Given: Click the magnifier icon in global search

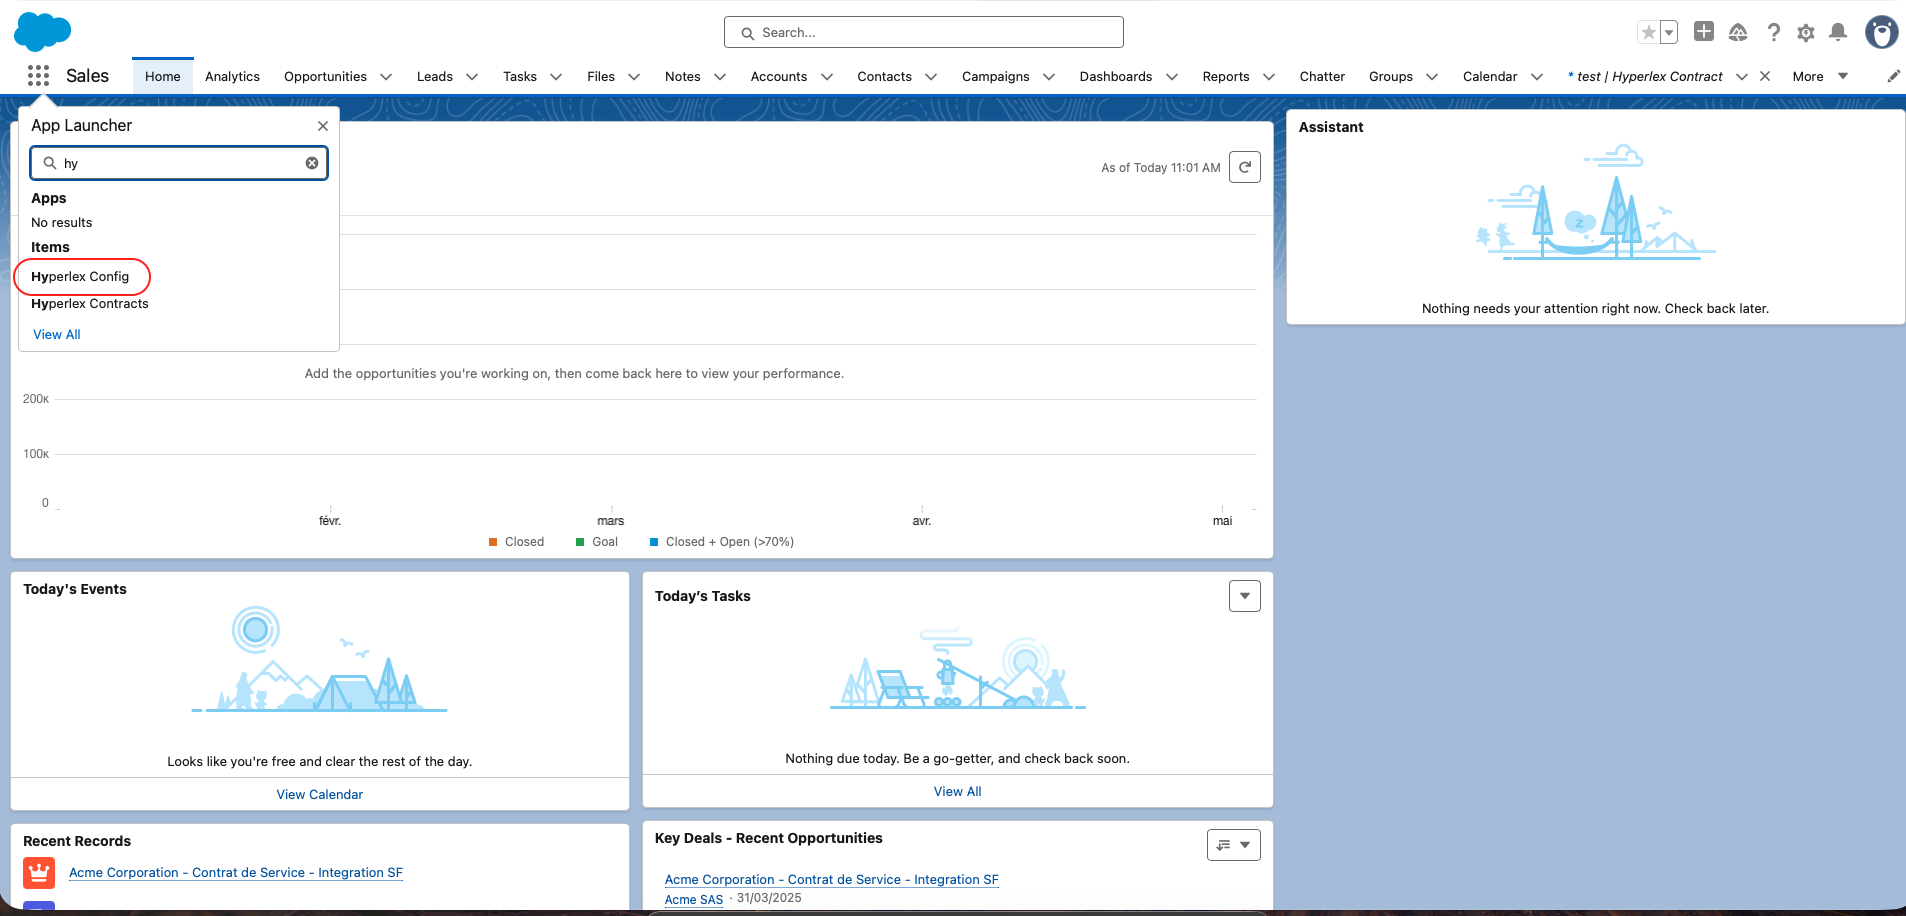Looking at the screenshot, I should 747,33.
